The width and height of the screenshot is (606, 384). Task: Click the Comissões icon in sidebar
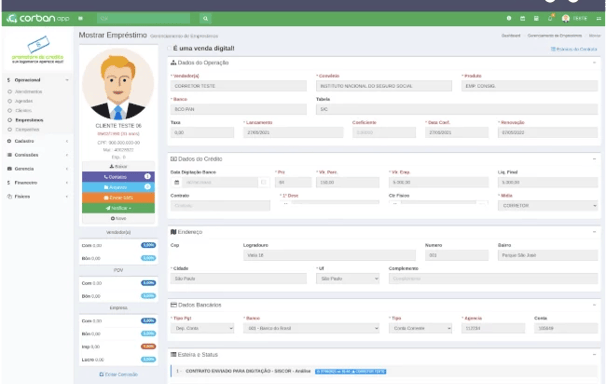coord(9,155)
